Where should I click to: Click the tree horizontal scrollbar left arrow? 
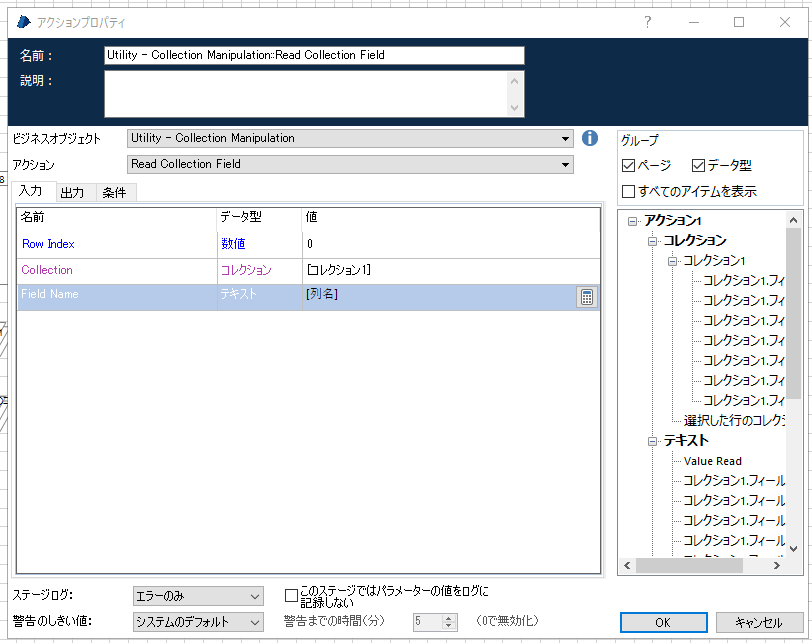pyautogui.click(x=627, y=566)
